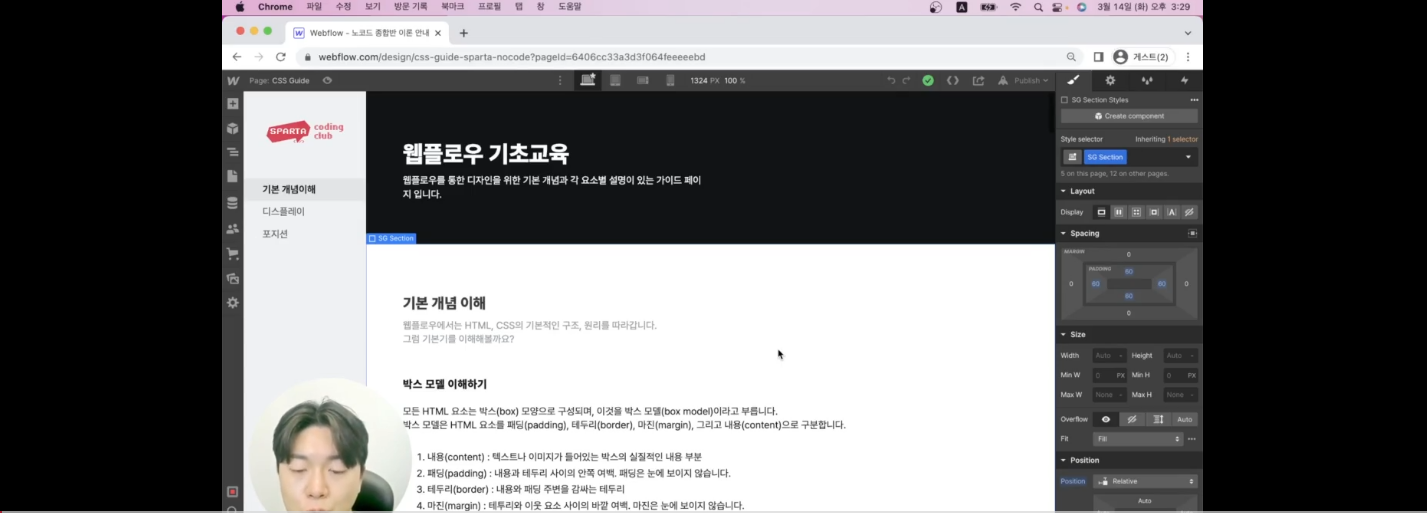
Task: Set display to None
Action: pos(1189,212)
